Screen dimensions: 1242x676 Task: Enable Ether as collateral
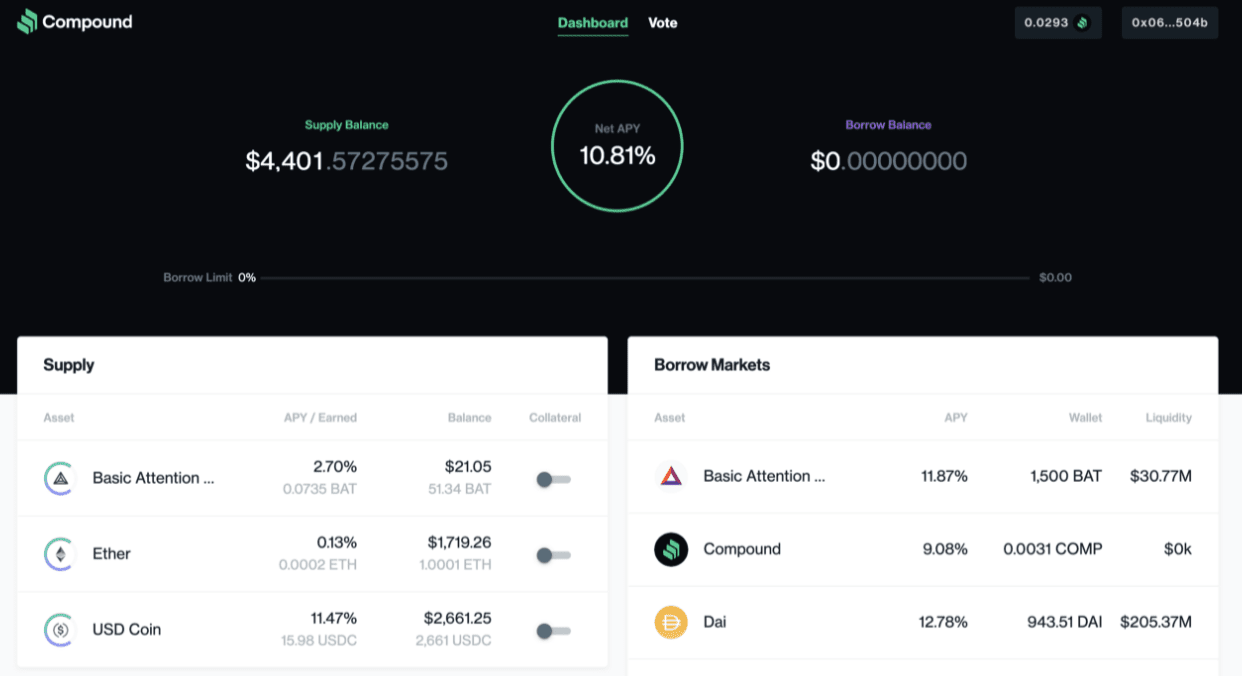pyautogui.click(x=553, y=555)
